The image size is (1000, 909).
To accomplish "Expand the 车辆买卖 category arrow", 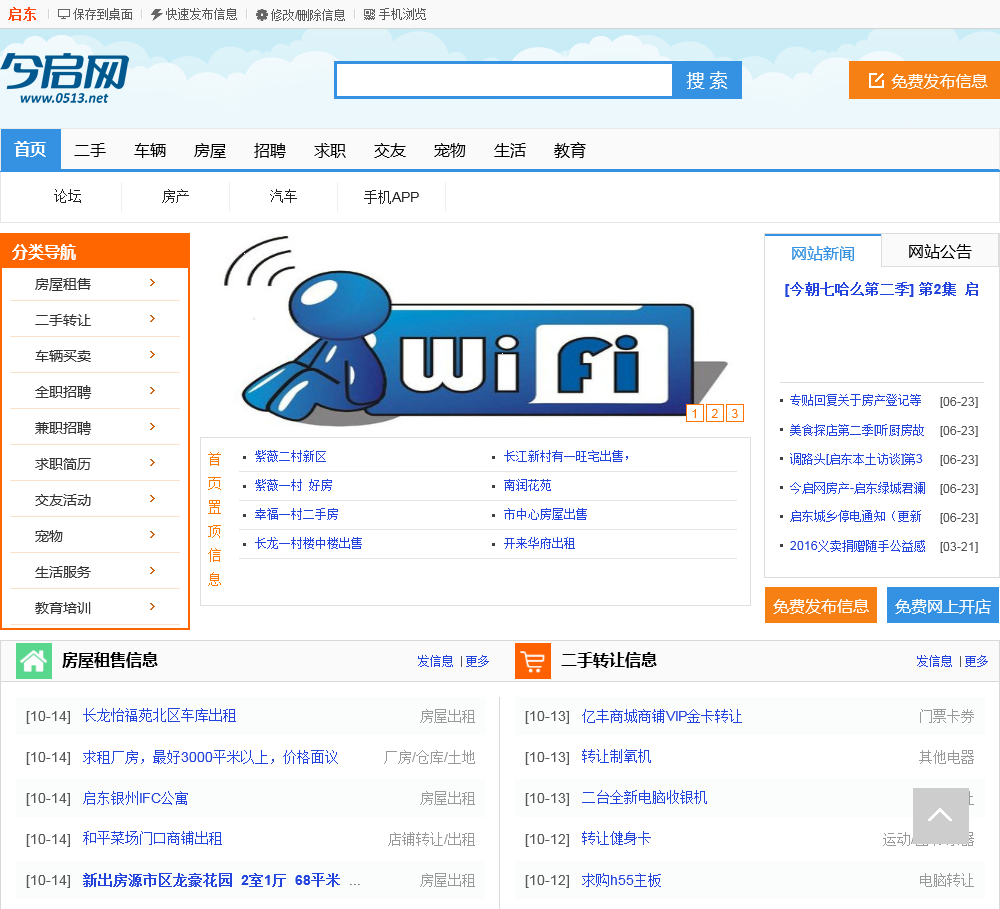I will click(x=152, y=355).
